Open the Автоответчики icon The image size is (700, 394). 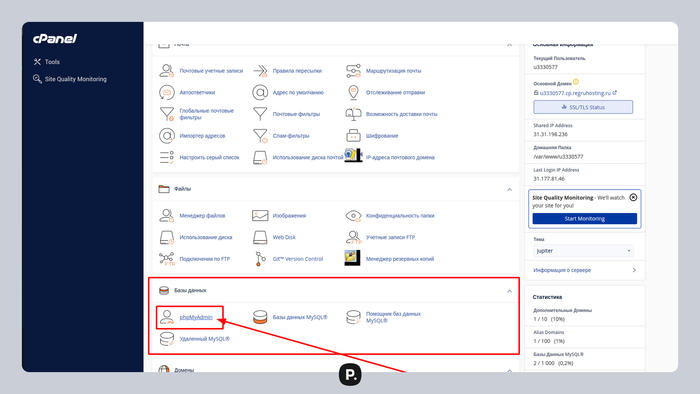pyautogui.click(x=167, y=92)
